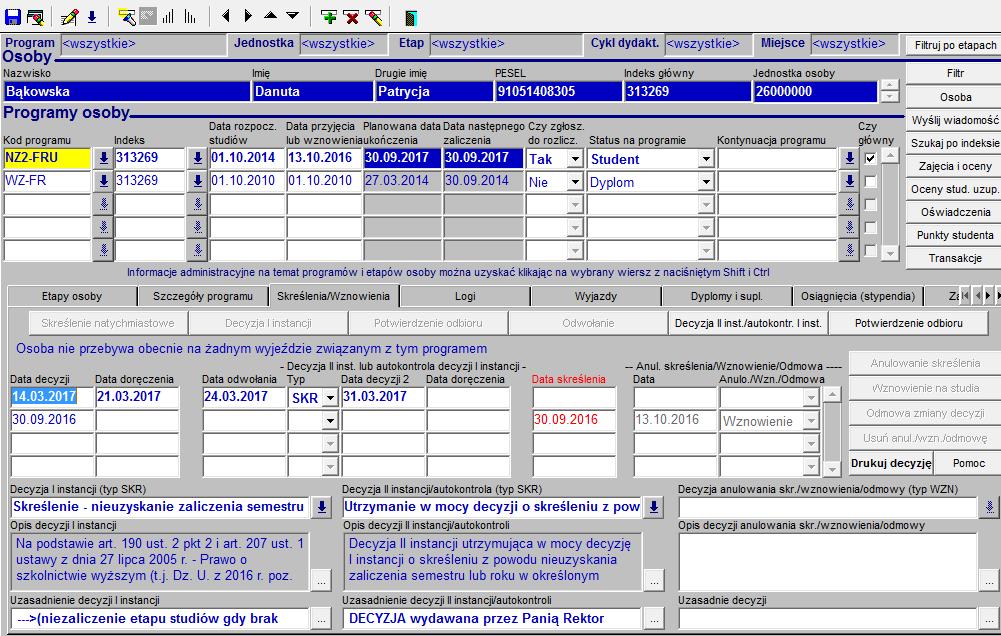Click Szukaj po indeksie button

click(x=955, y=143)
